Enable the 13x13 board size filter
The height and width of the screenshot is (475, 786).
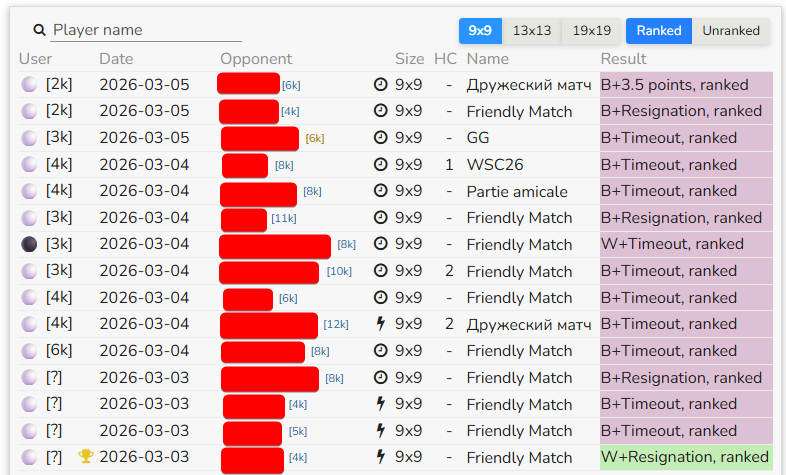click(x=532, y=31)
